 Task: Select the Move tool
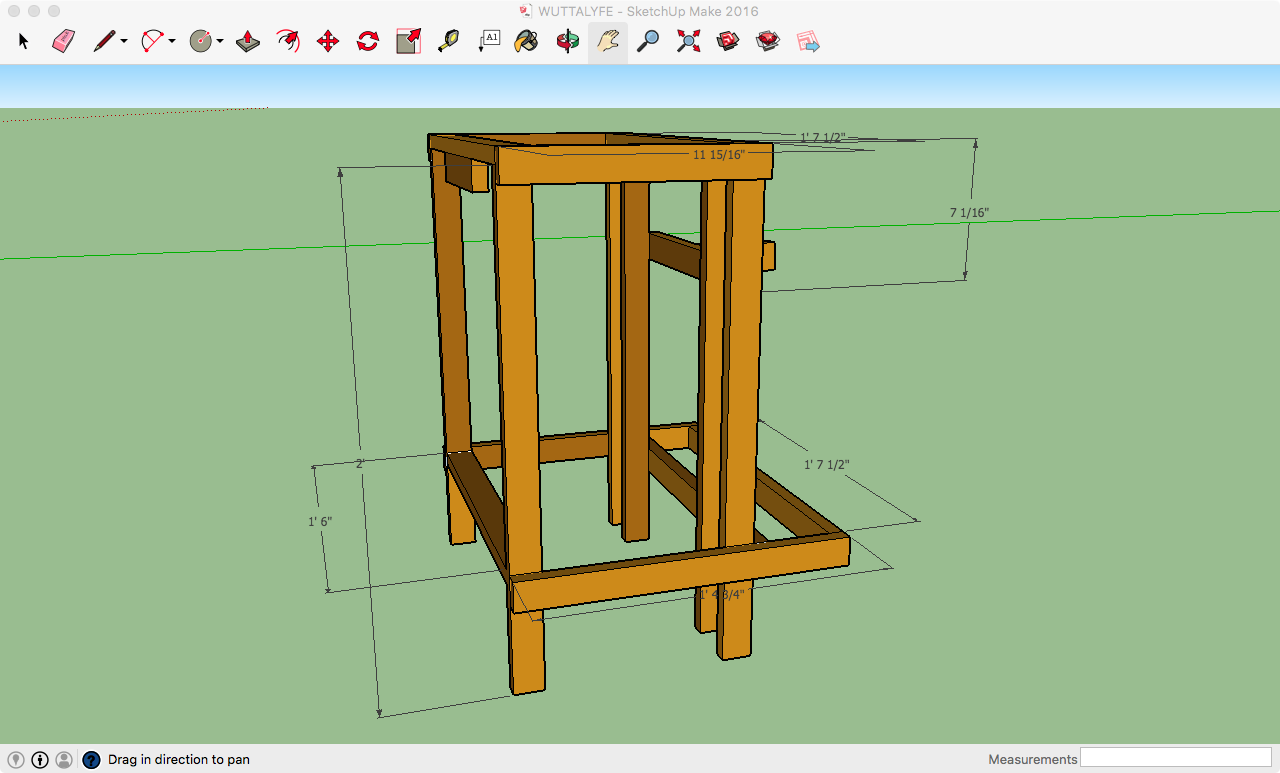click(327, 41)
